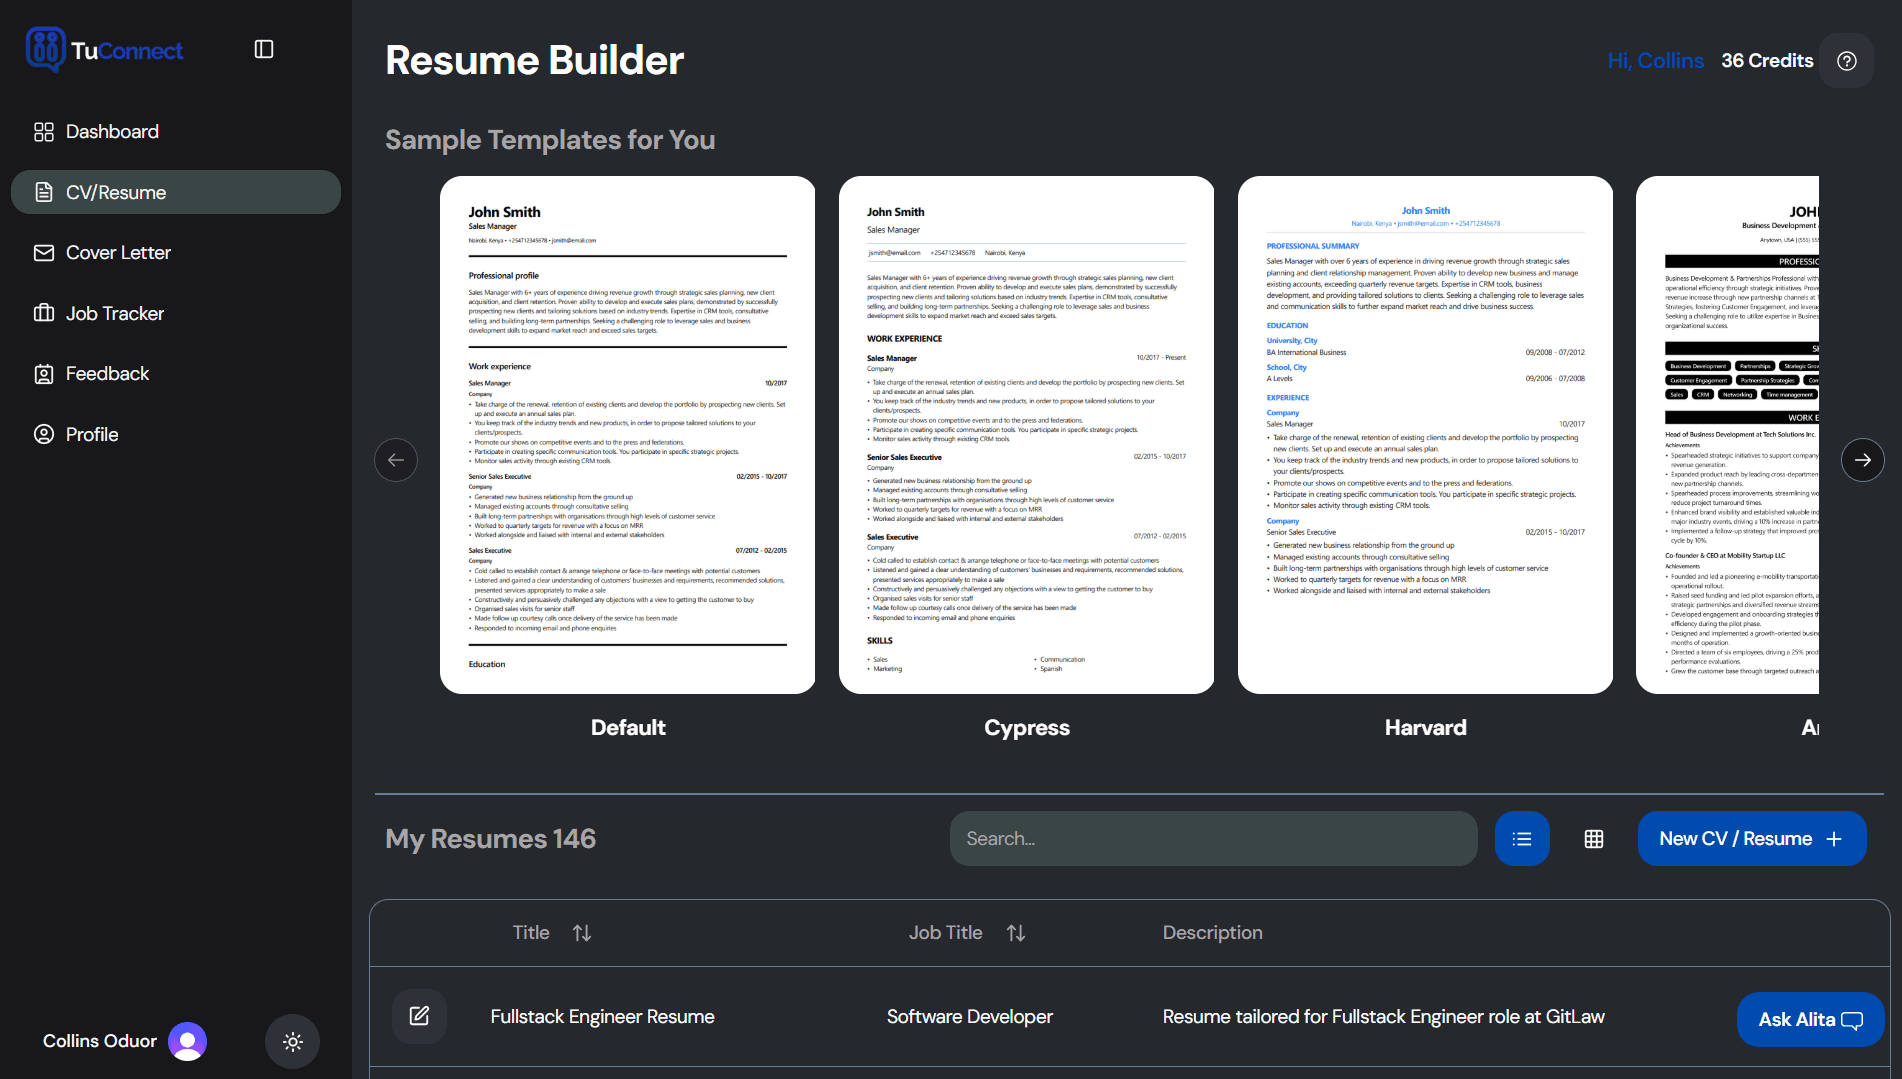Image resolution: width=1902 pixels, height=1079 pixels.
Task: Sort resumes by Job Title column
Action: (1016, 933)
